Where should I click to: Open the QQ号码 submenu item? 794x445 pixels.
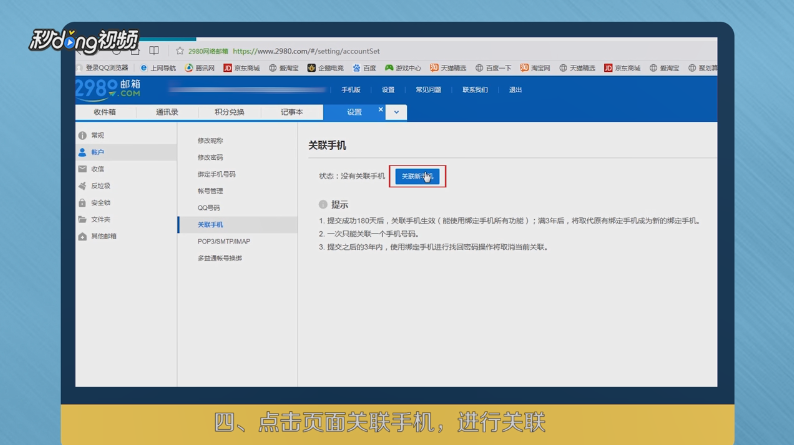point(209,208)
